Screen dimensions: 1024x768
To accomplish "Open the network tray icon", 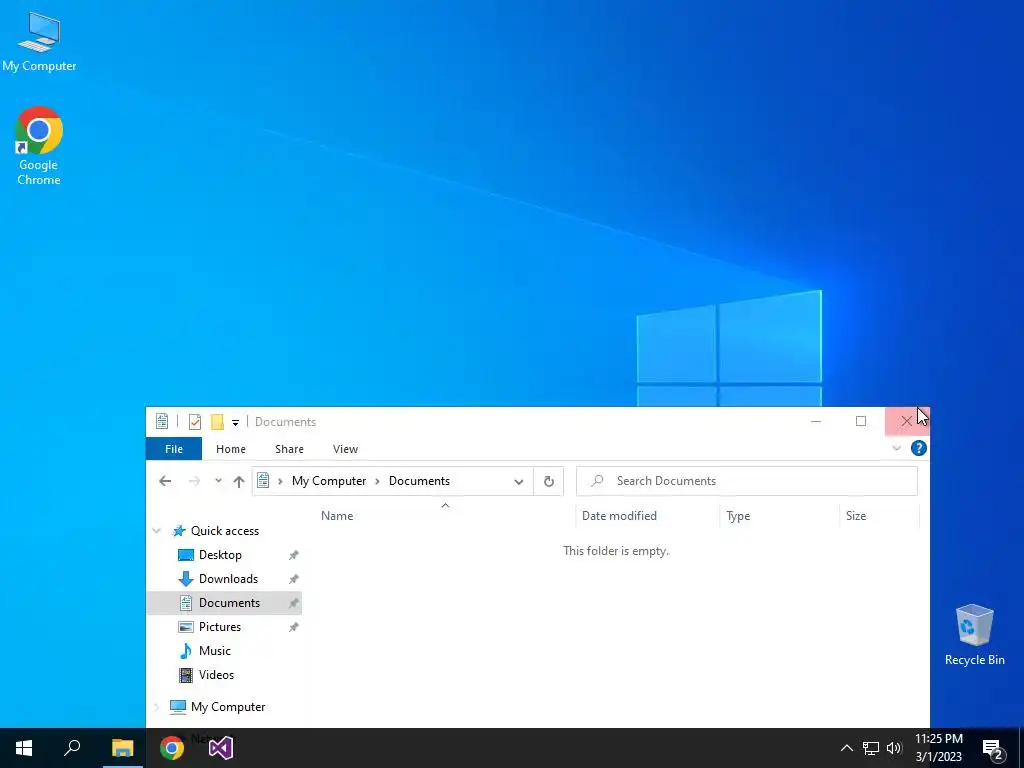I will 870,748.
